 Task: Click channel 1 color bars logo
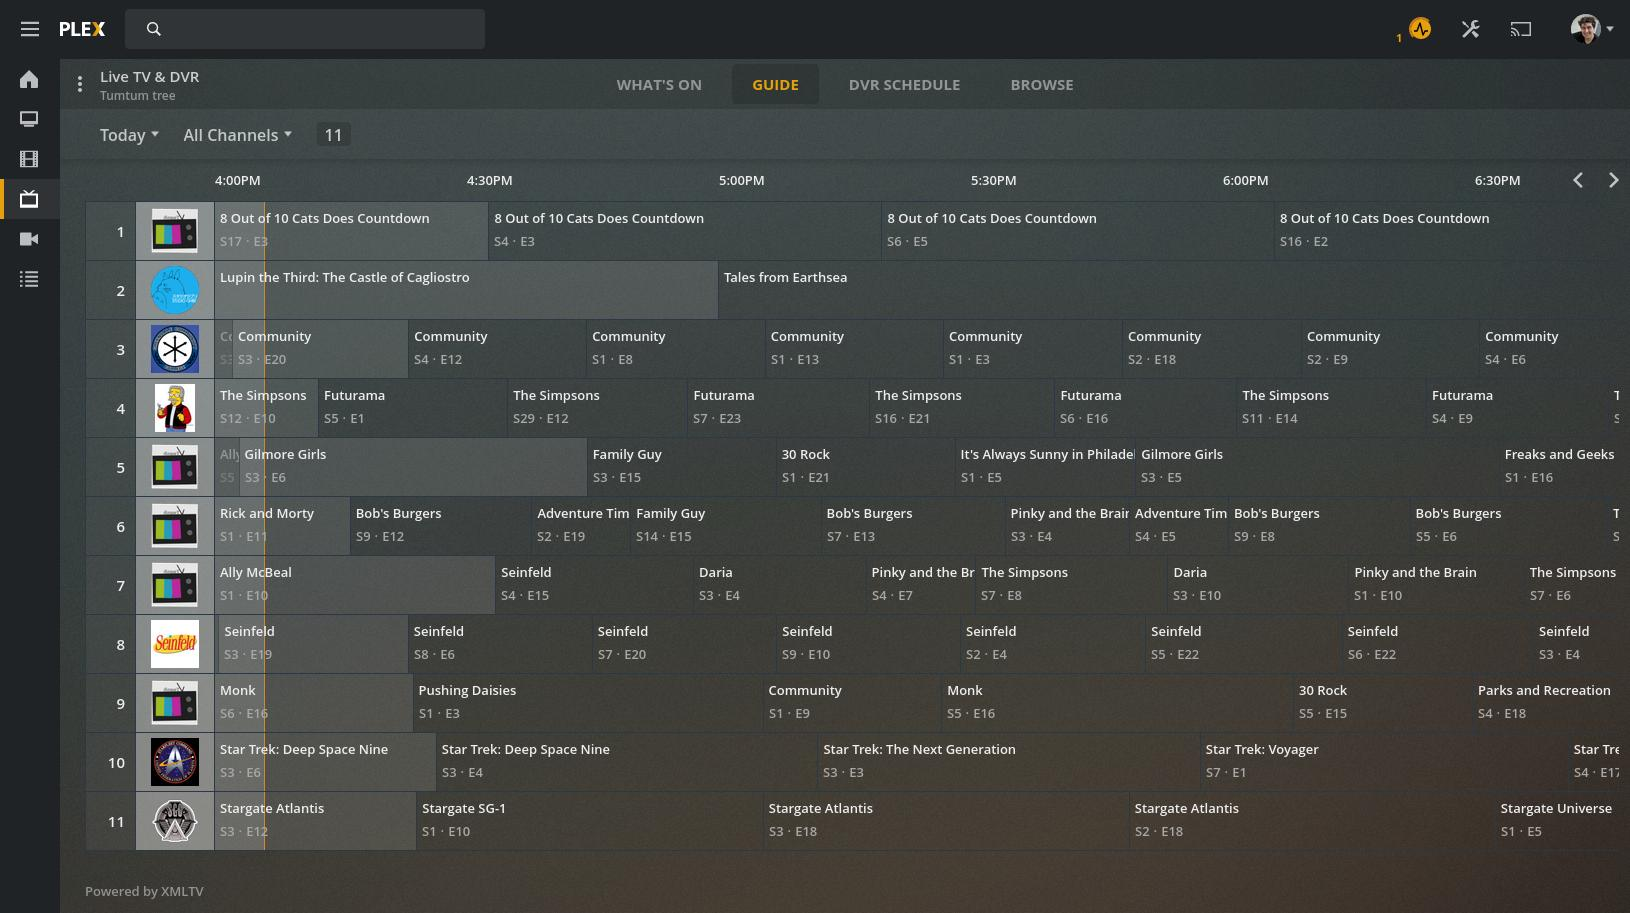click(x=175, y=231)
